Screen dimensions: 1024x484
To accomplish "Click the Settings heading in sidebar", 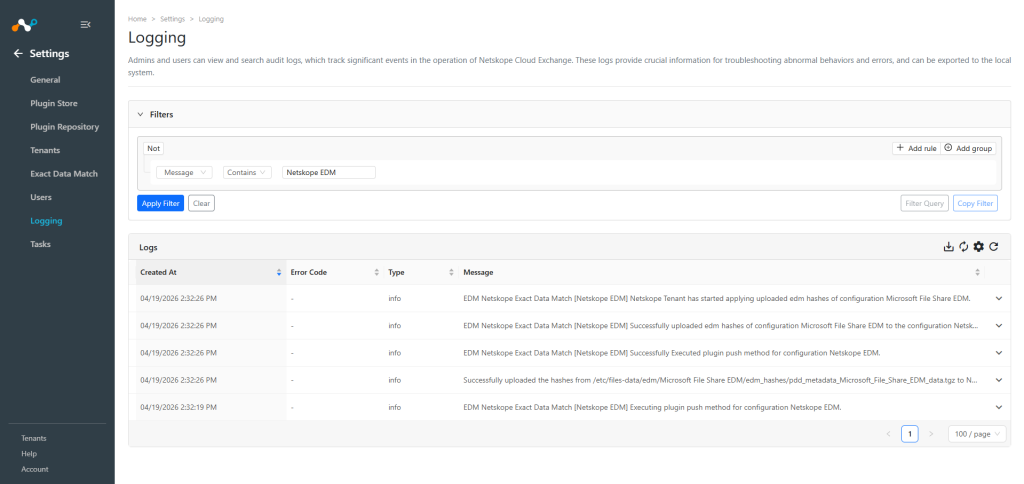I will [x=50, y=54].
